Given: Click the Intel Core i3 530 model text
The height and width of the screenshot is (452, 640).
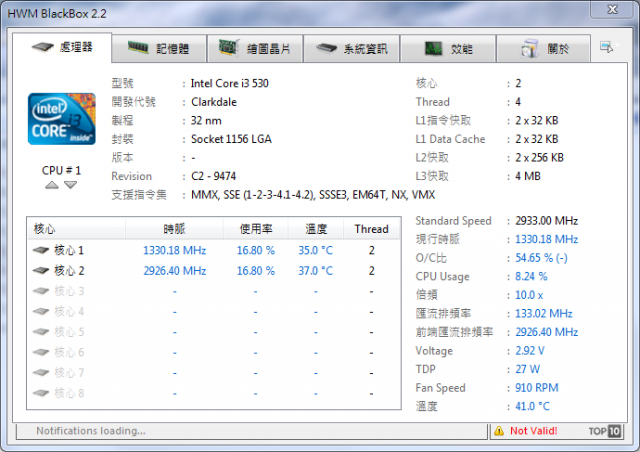Looking at the screenshot, I should point(229,83).
